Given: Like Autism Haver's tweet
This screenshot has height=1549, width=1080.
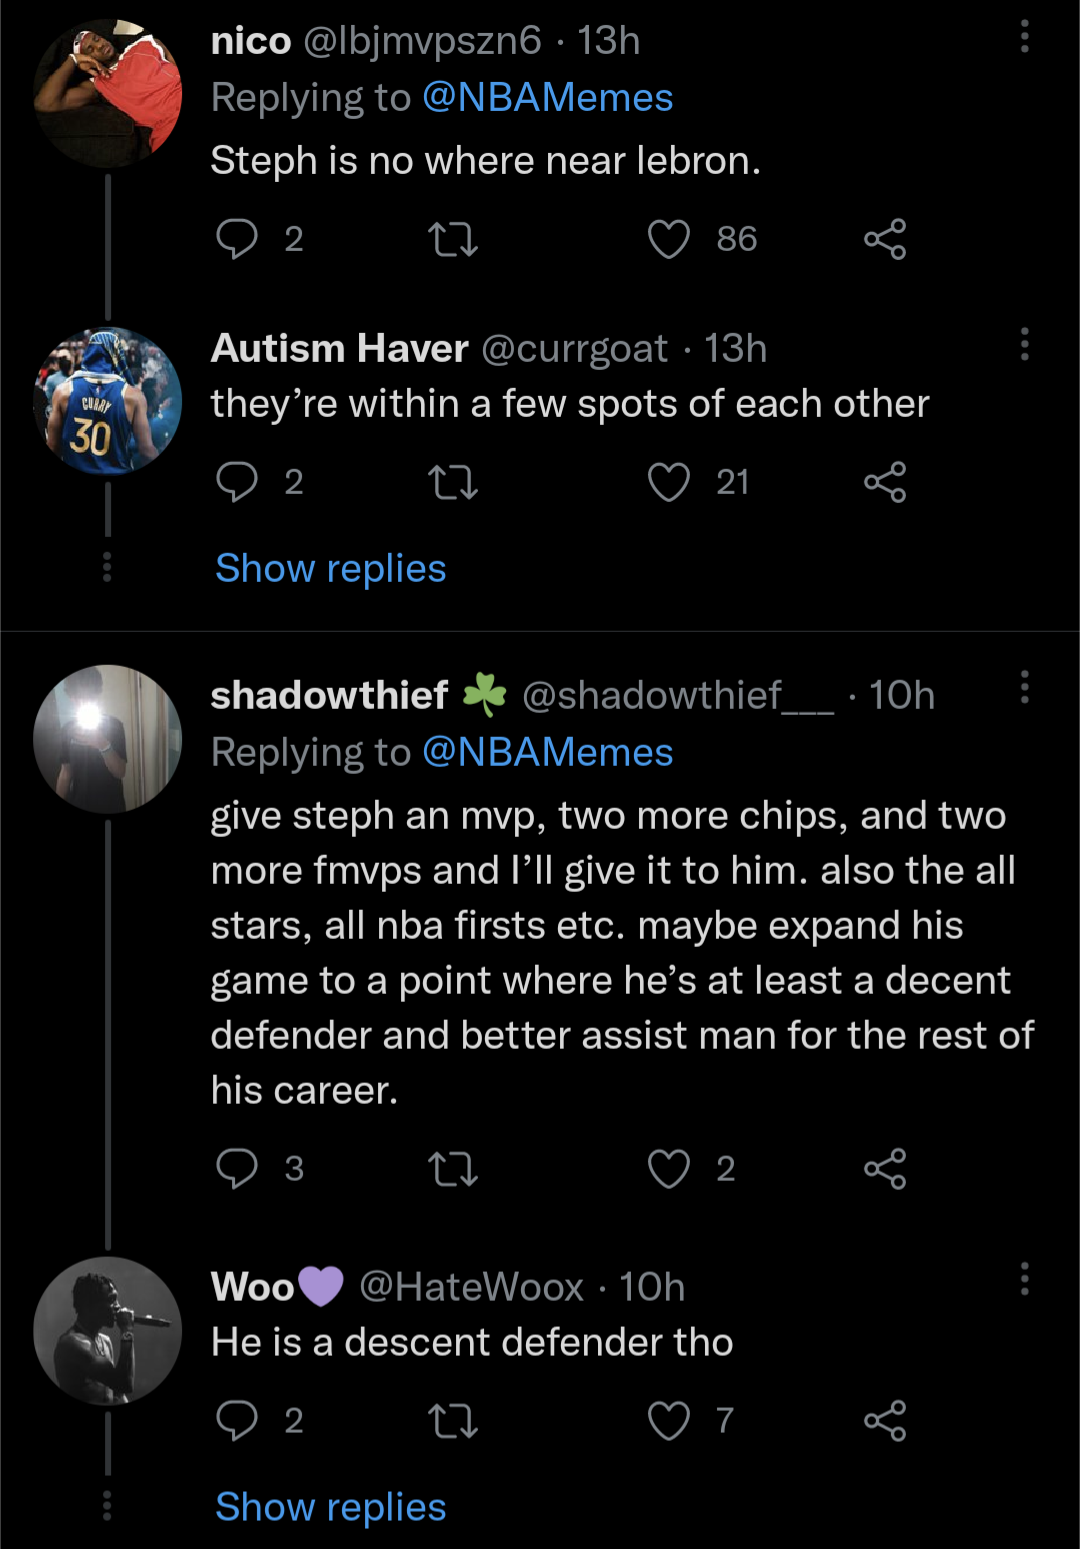Looking at the screenshot, I should click(x=669, y=483).
